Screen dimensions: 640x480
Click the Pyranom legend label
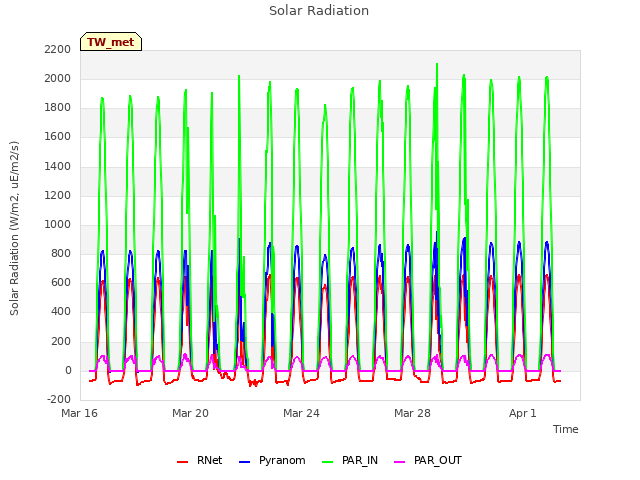[x=282, y=460]
